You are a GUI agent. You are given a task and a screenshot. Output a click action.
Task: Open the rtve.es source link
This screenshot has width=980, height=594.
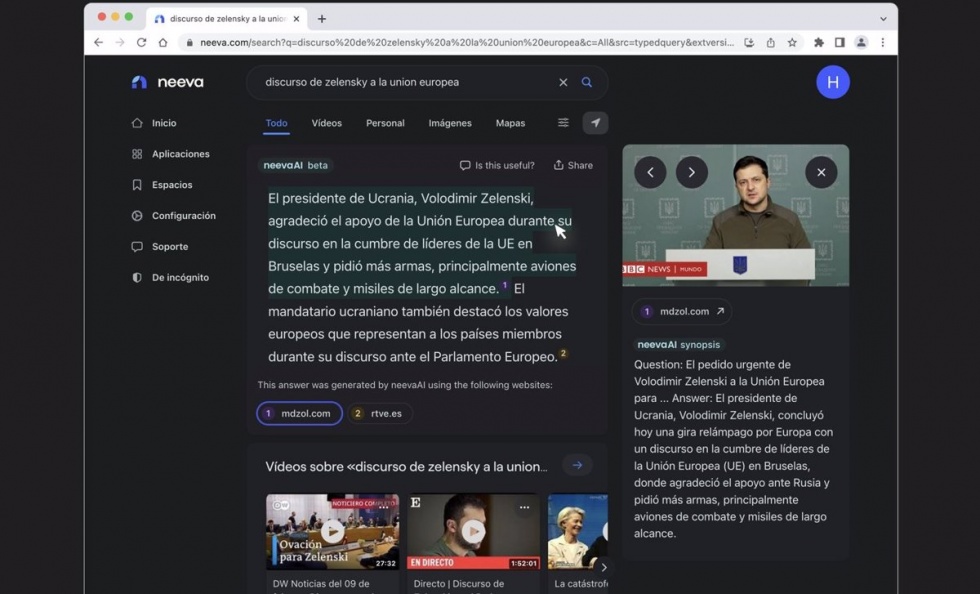pyautogui.click(x=380, y=413)
